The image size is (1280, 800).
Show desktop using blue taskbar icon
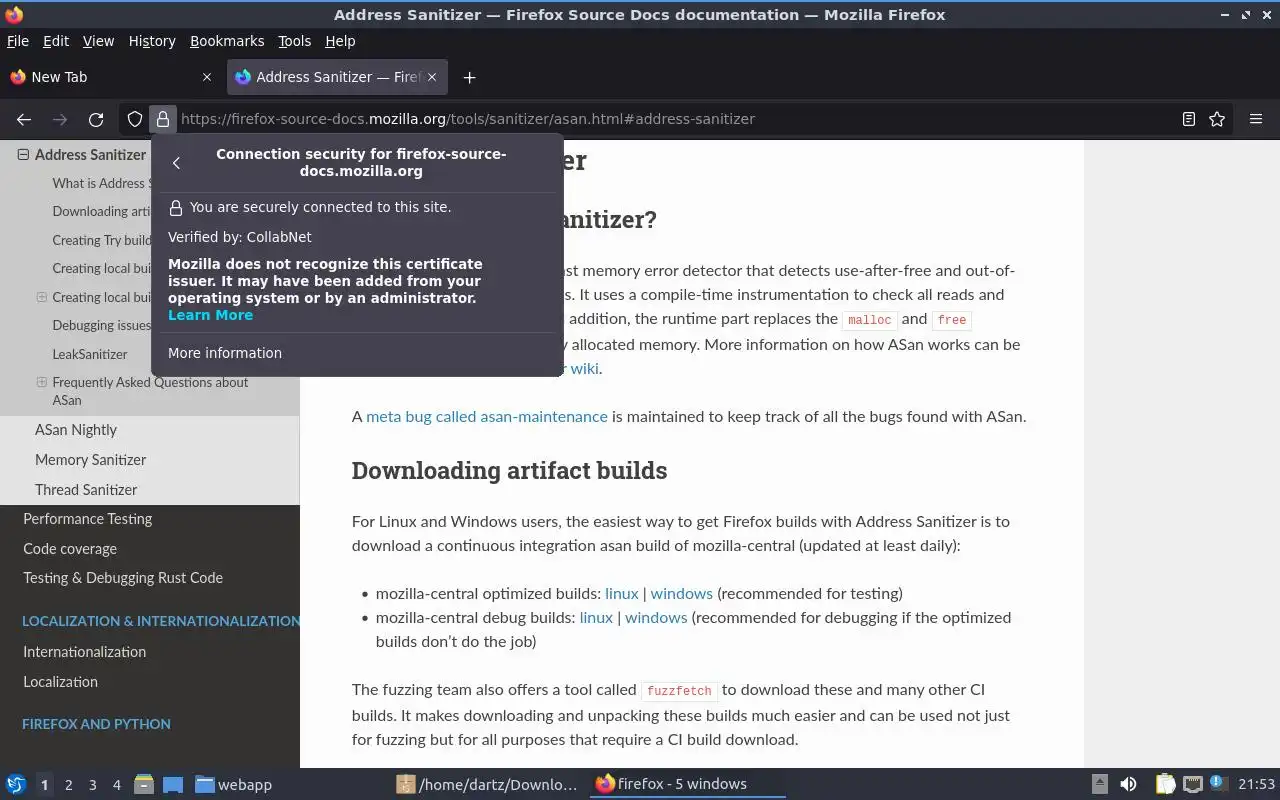coord(173,784)
